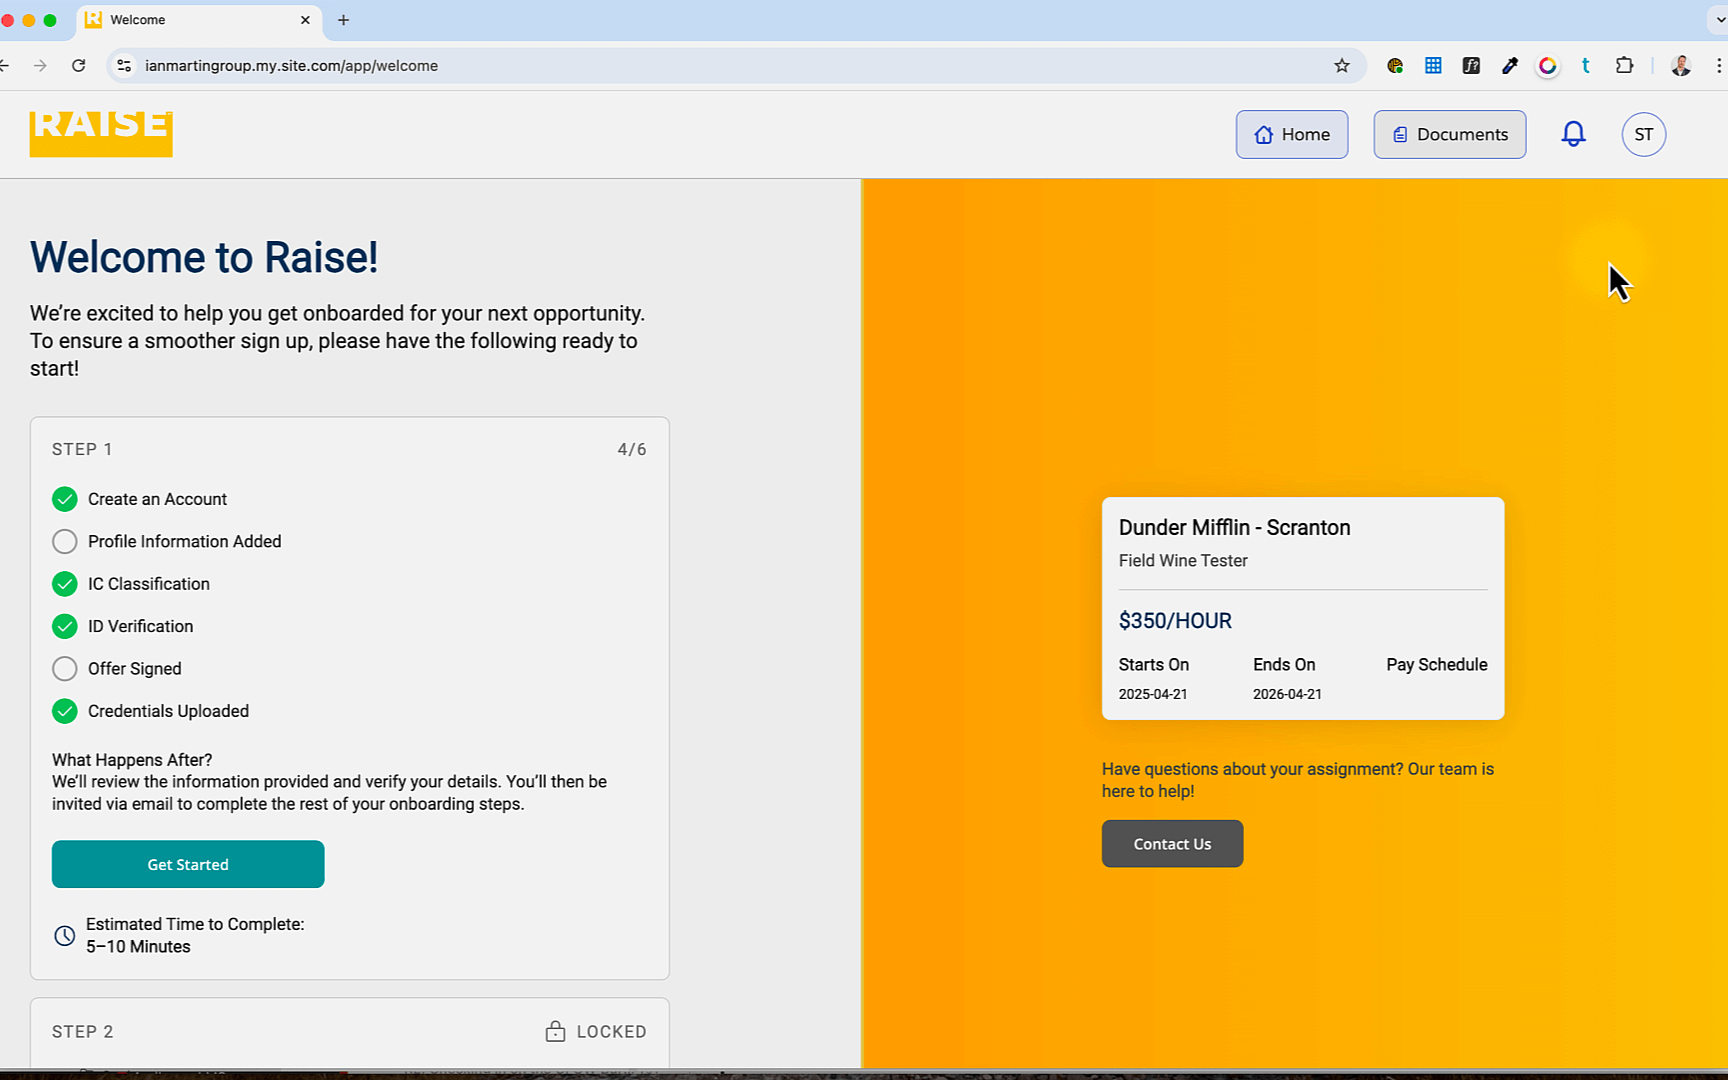The image size is (1728, 1080).
Task: Expand the tab search dropdown arrow
Action: tap(1720, 20)
